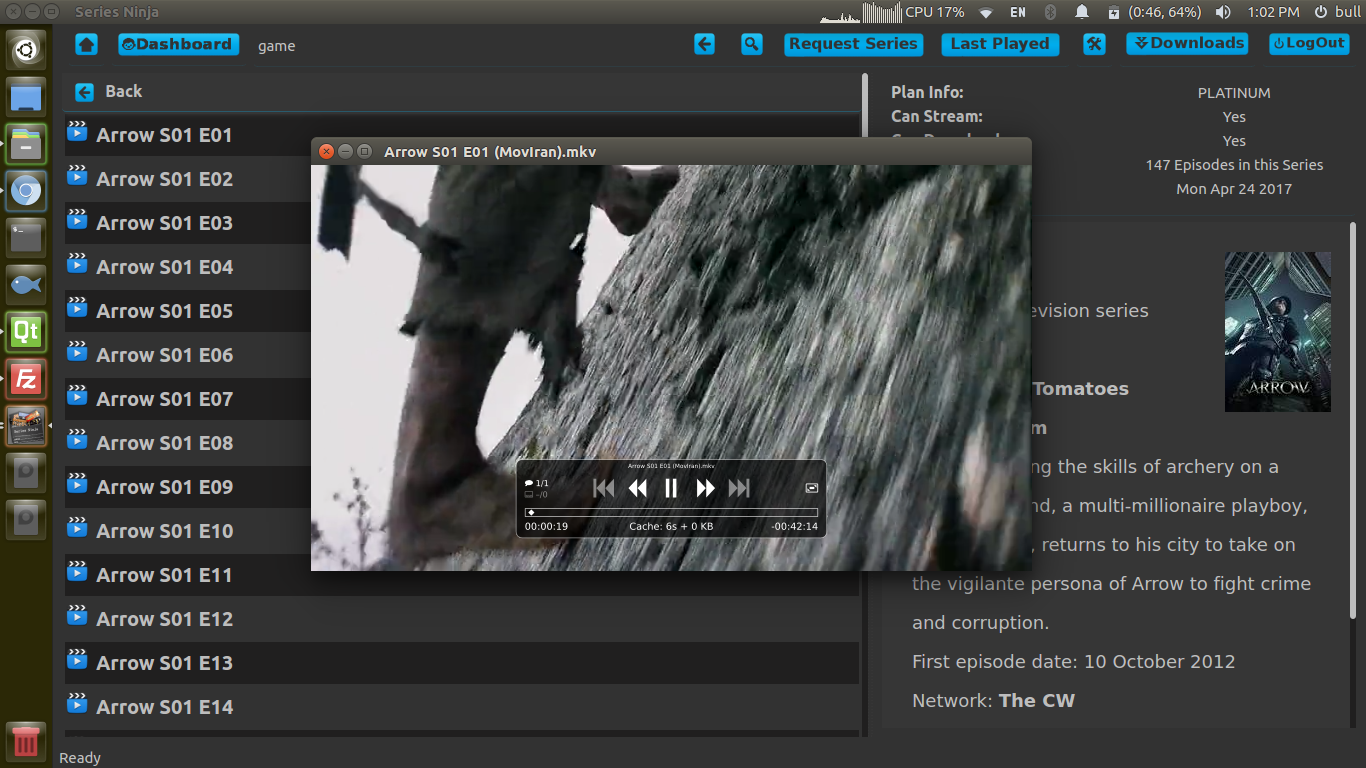This screenshot has width=1366, height=768.
Task: Cycle audio track 1/1 in player
Action: (537, 483)
